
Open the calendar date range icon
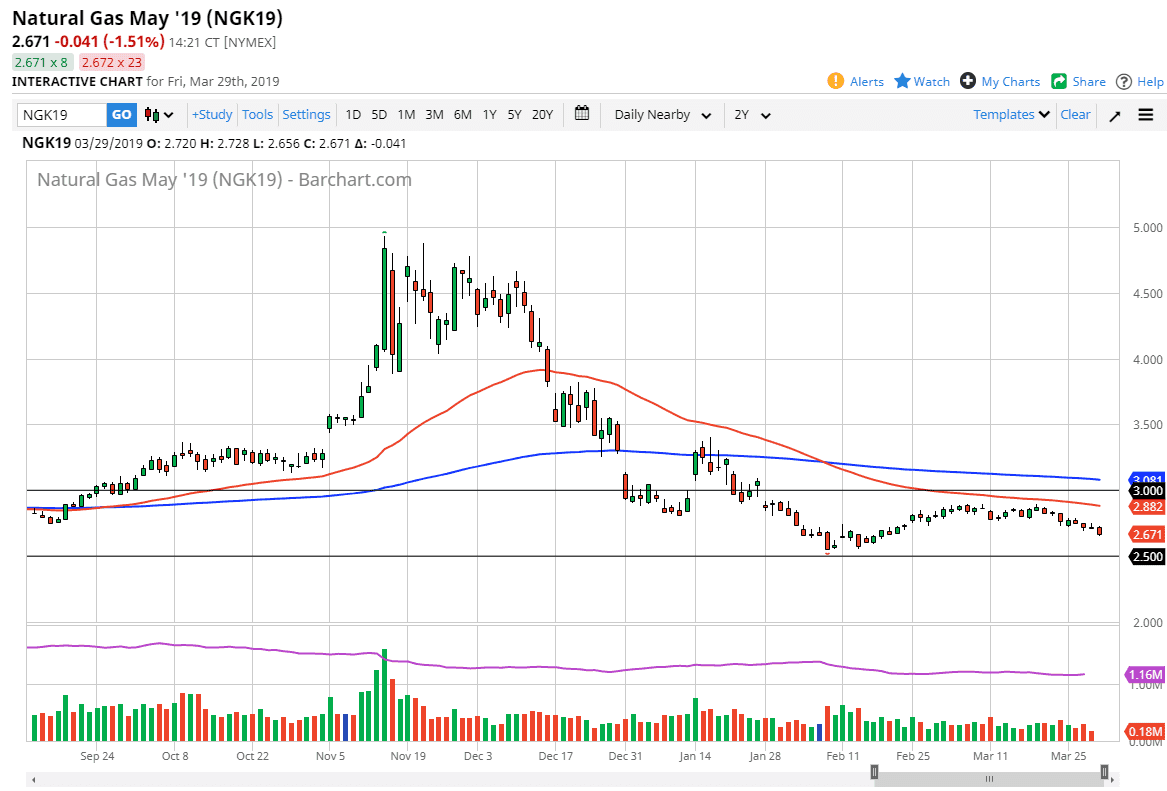coord(583,114)
